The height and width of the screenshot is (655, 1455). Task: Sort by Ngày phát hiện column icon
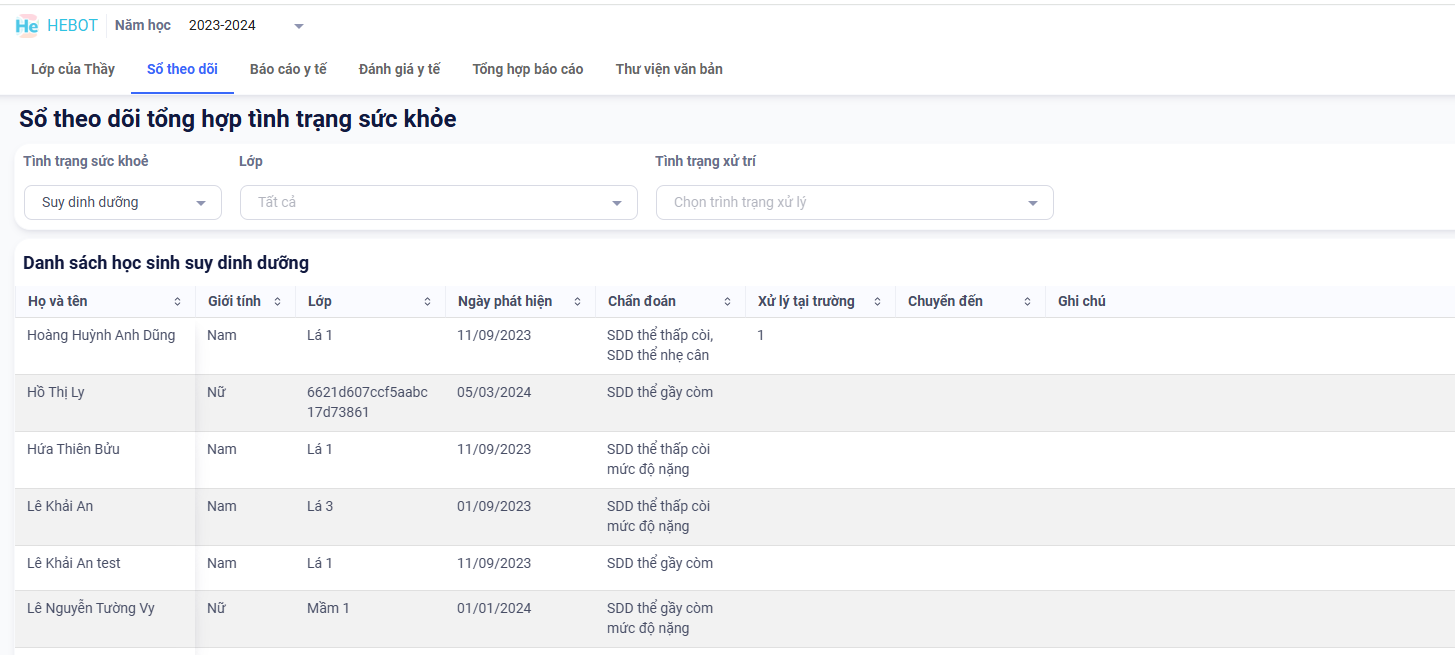click(x=577, y=302)
